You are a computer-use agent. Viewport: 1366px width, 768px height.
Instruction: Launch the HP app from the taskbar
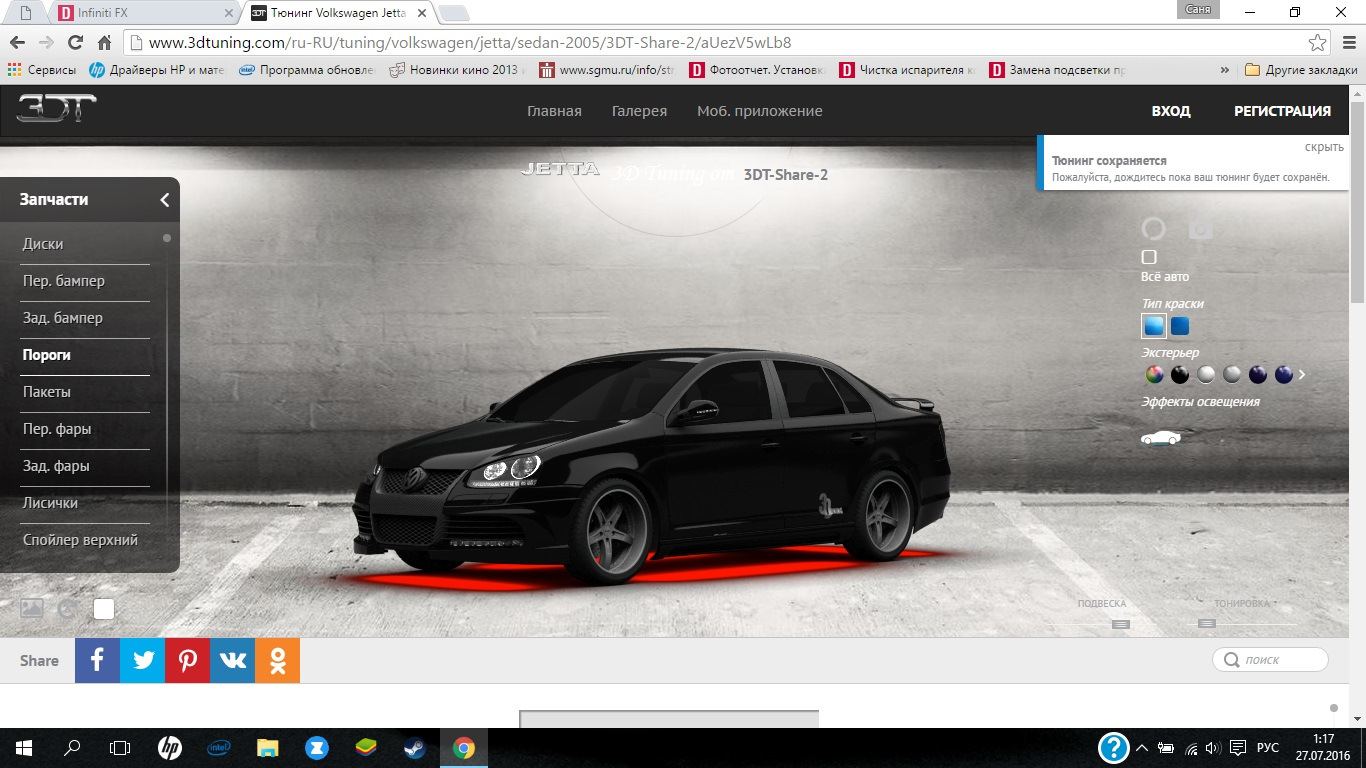[170, 748]
